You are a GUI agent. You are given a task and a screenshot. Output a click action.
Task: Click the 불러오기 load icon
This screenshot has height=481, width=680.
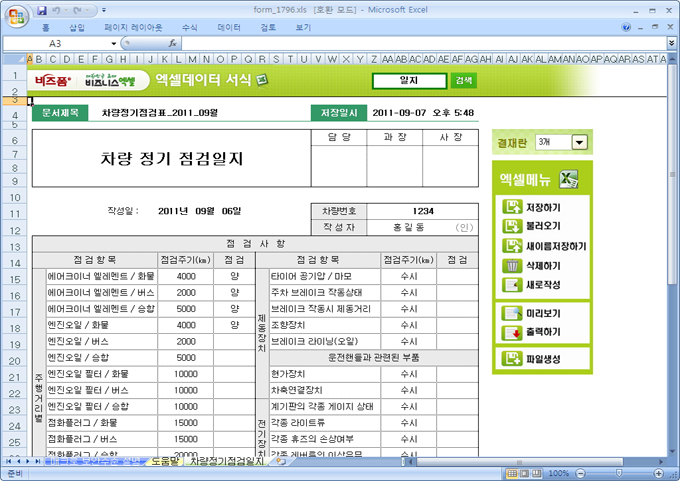[512, 226]
